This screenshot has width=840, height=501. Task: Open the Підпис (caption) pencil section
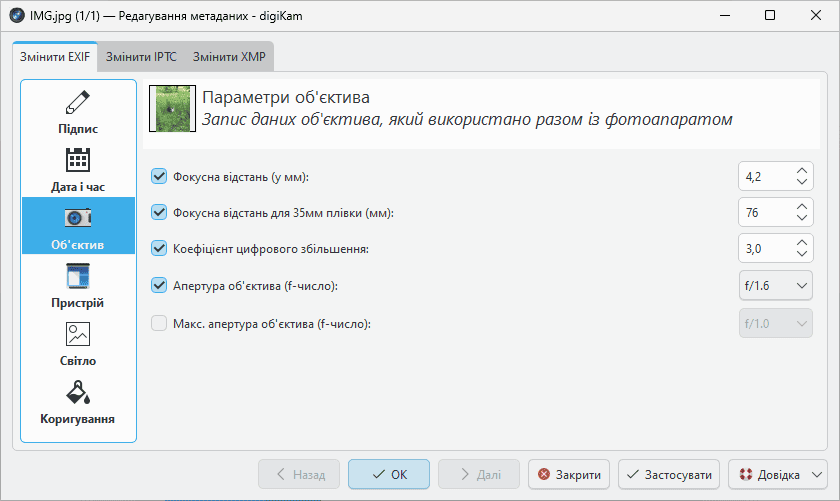point(78,111)
